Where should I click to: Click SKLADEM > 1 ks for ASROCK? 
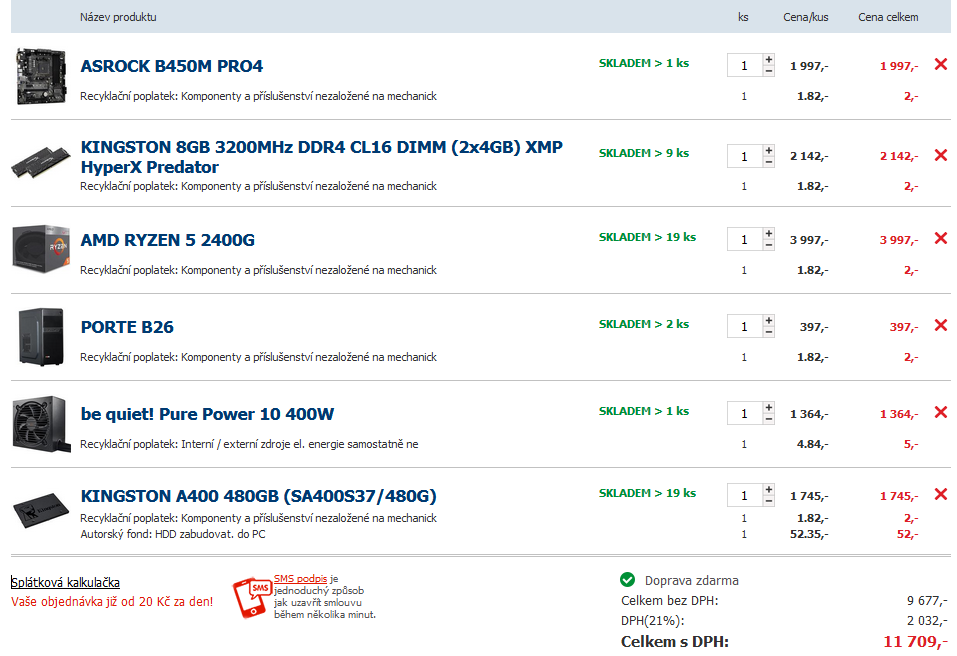coord(644,63)
